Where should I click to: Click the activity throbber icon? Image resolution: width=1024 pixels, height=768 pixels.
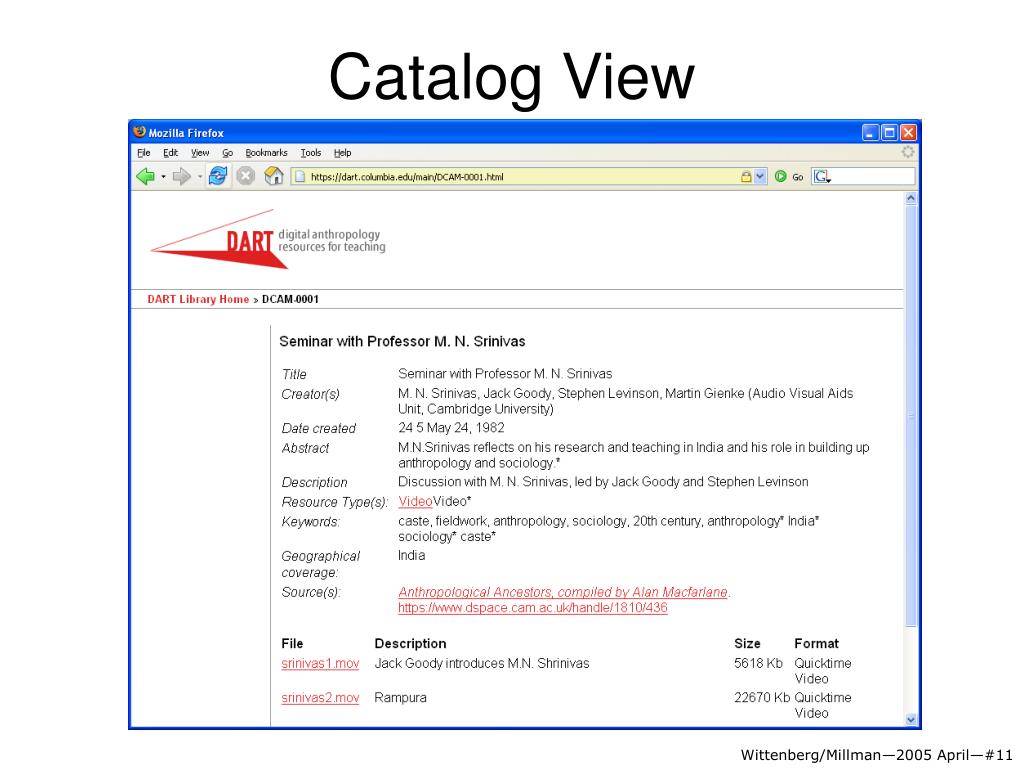click(908, 152)
